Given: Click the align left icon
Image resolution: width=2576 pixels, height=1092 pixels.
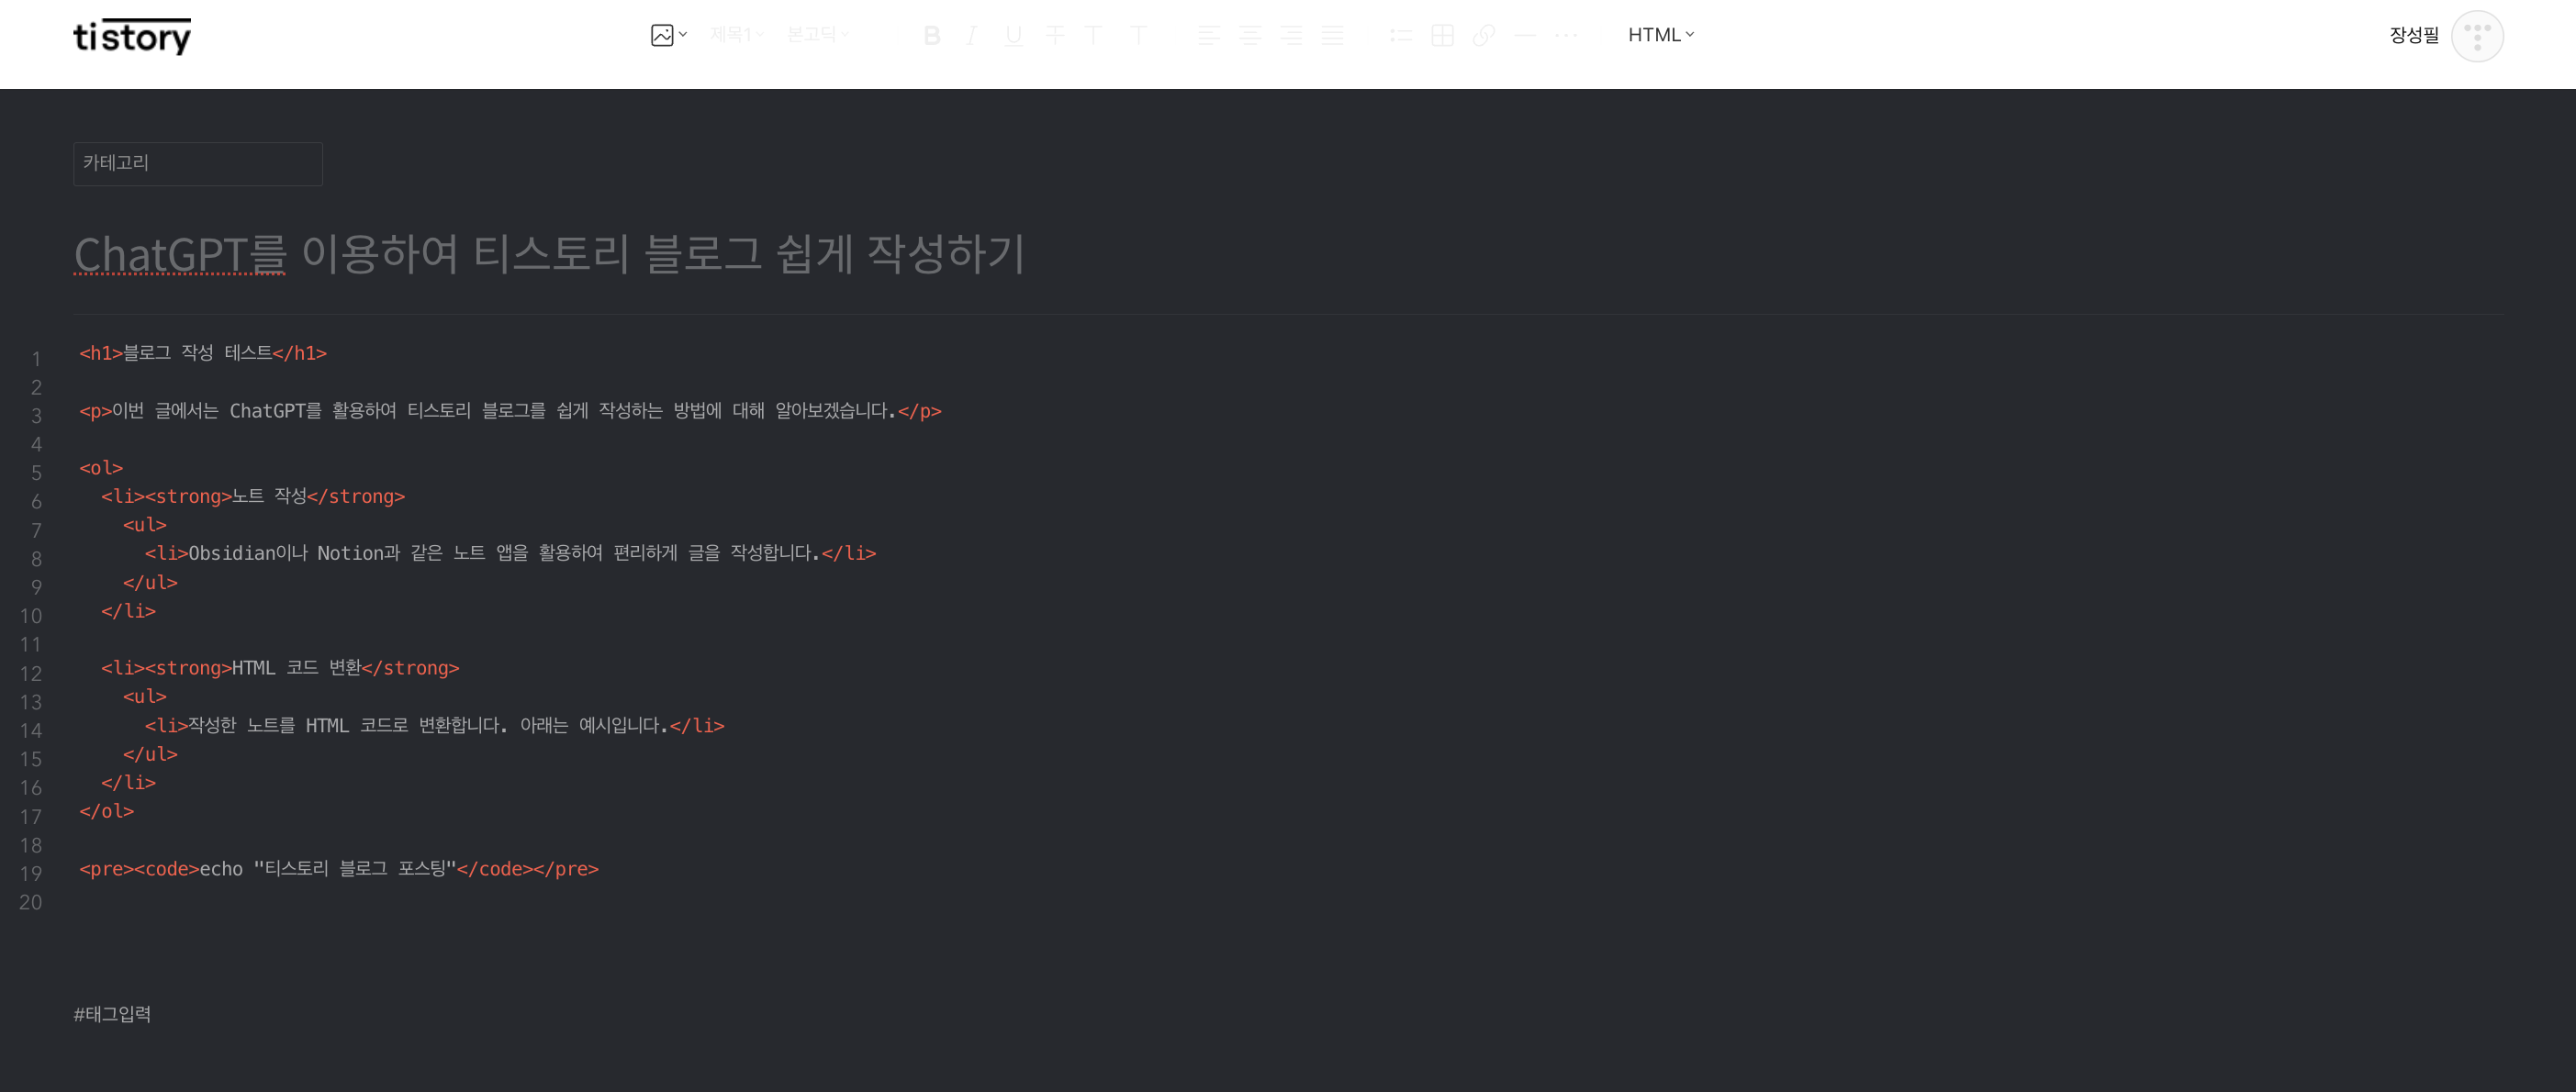Looking at the screenshot, I should (1208, 36).
